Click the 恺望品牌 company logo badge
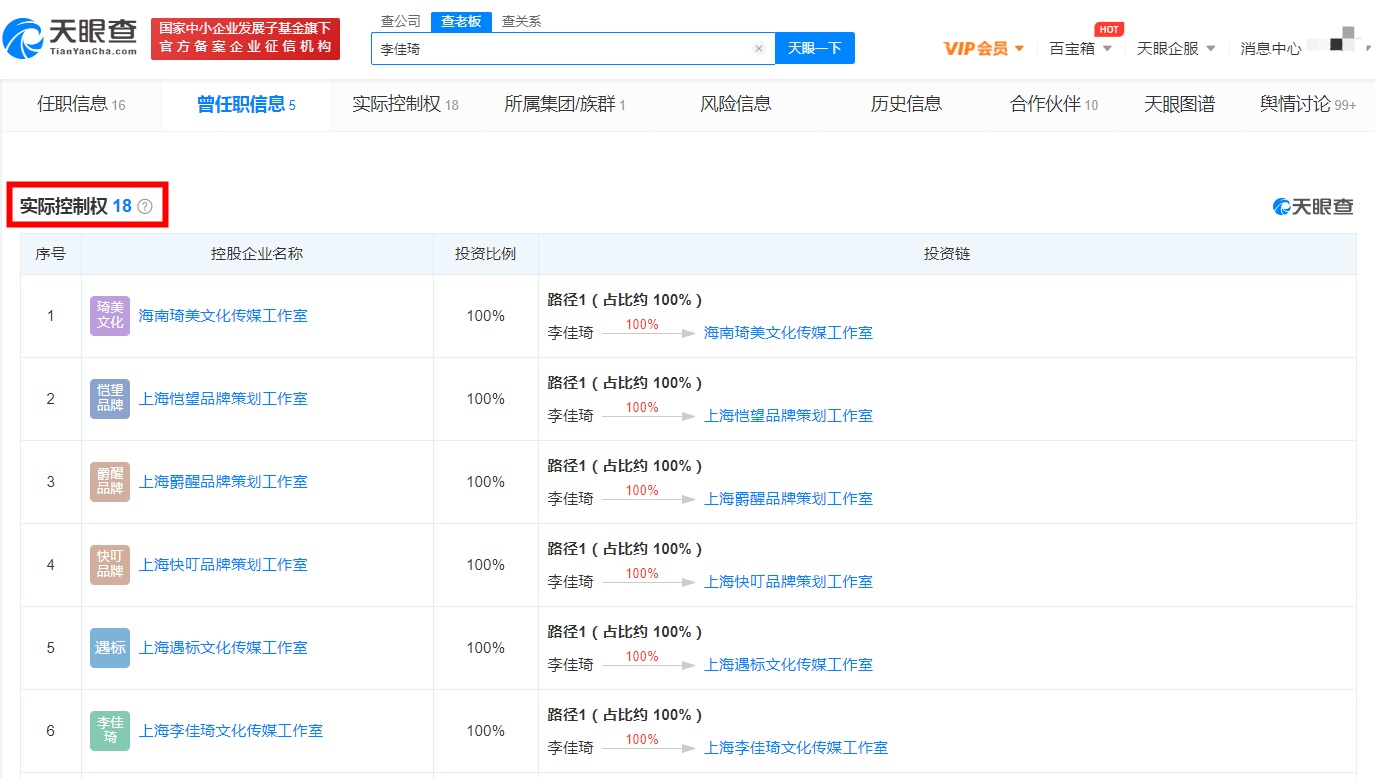1375x778 pixels. [110, 399]
